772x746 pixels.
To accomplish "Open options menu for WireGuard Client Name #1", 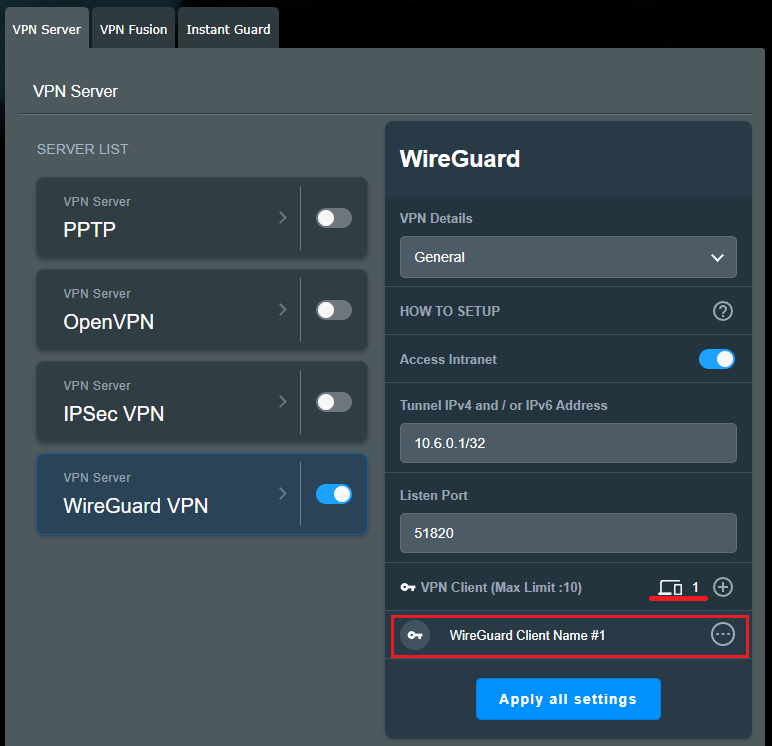I will [723, 634].
